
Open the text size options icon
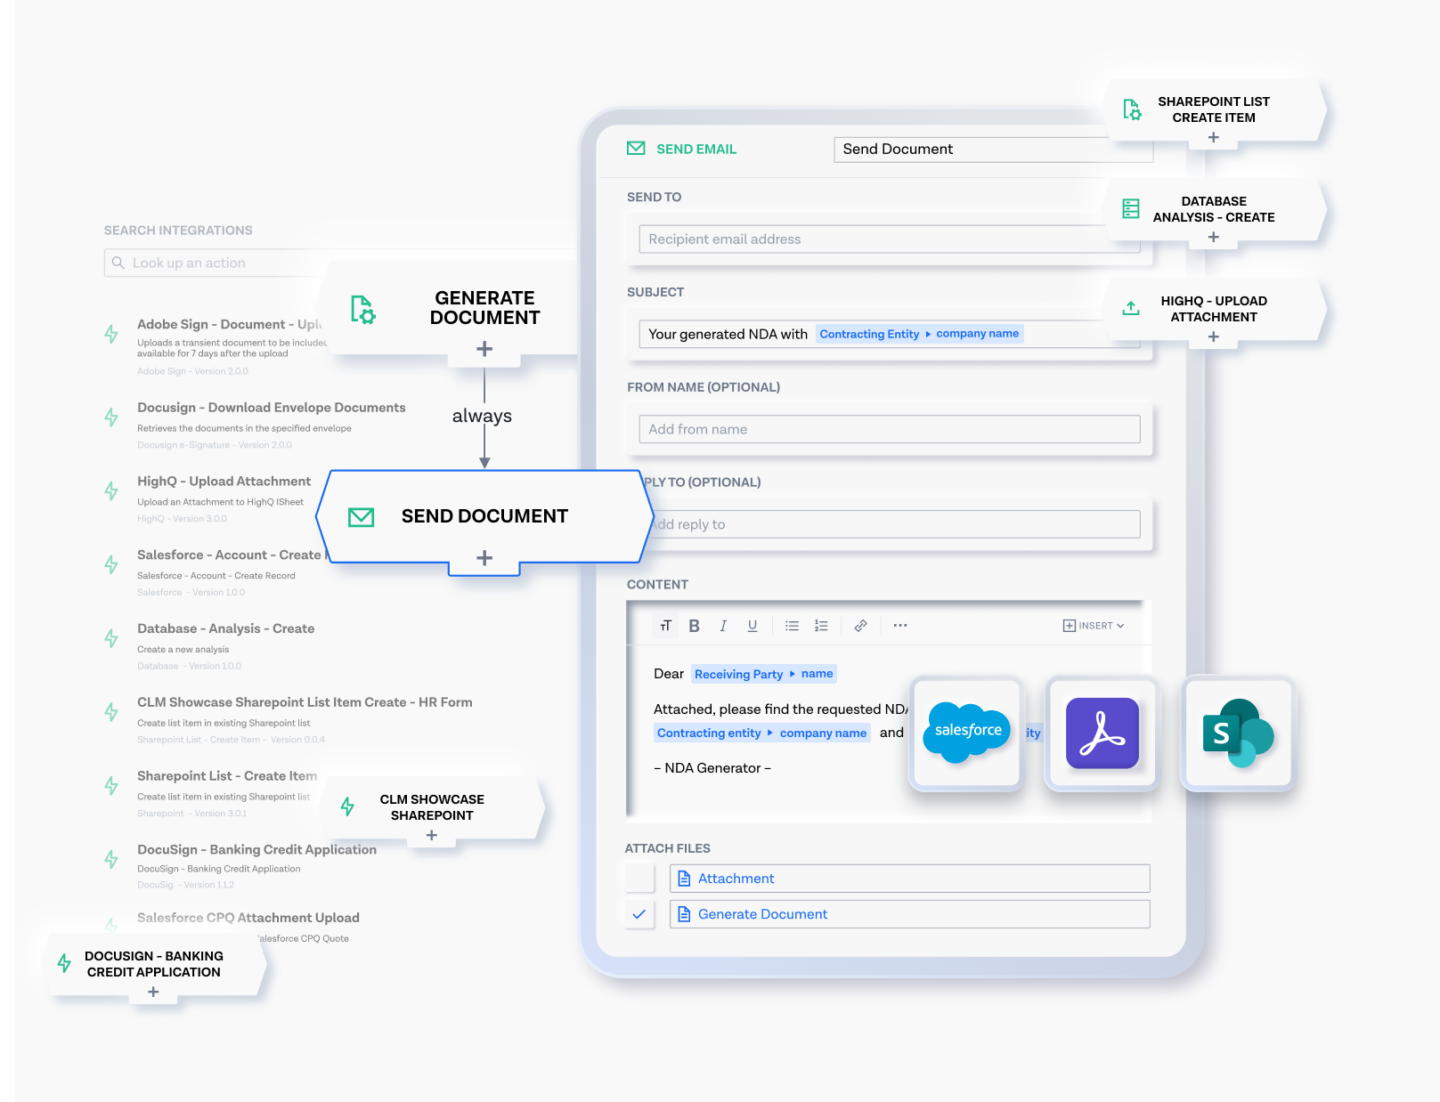point(665,625)
